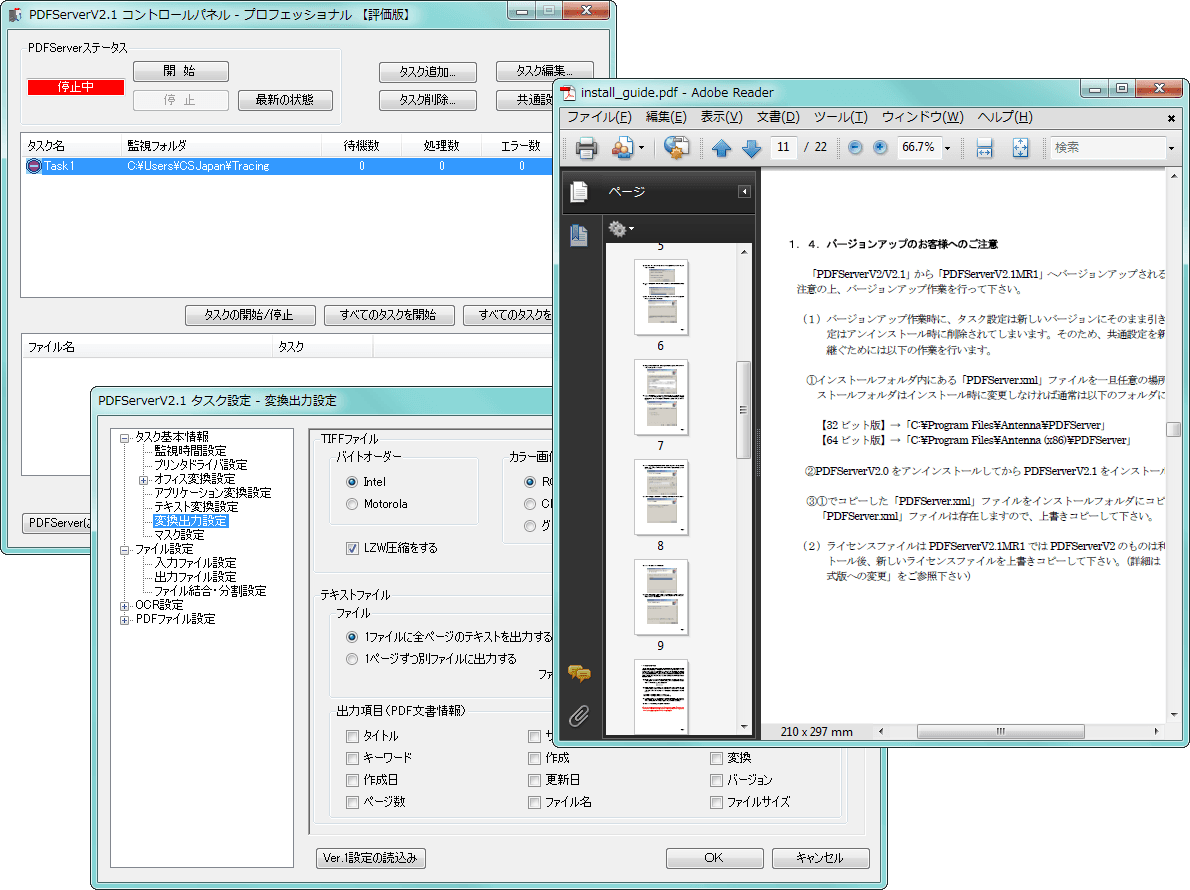Click the zoom out minus icon

pyautogui.click(x=855, y=147)
